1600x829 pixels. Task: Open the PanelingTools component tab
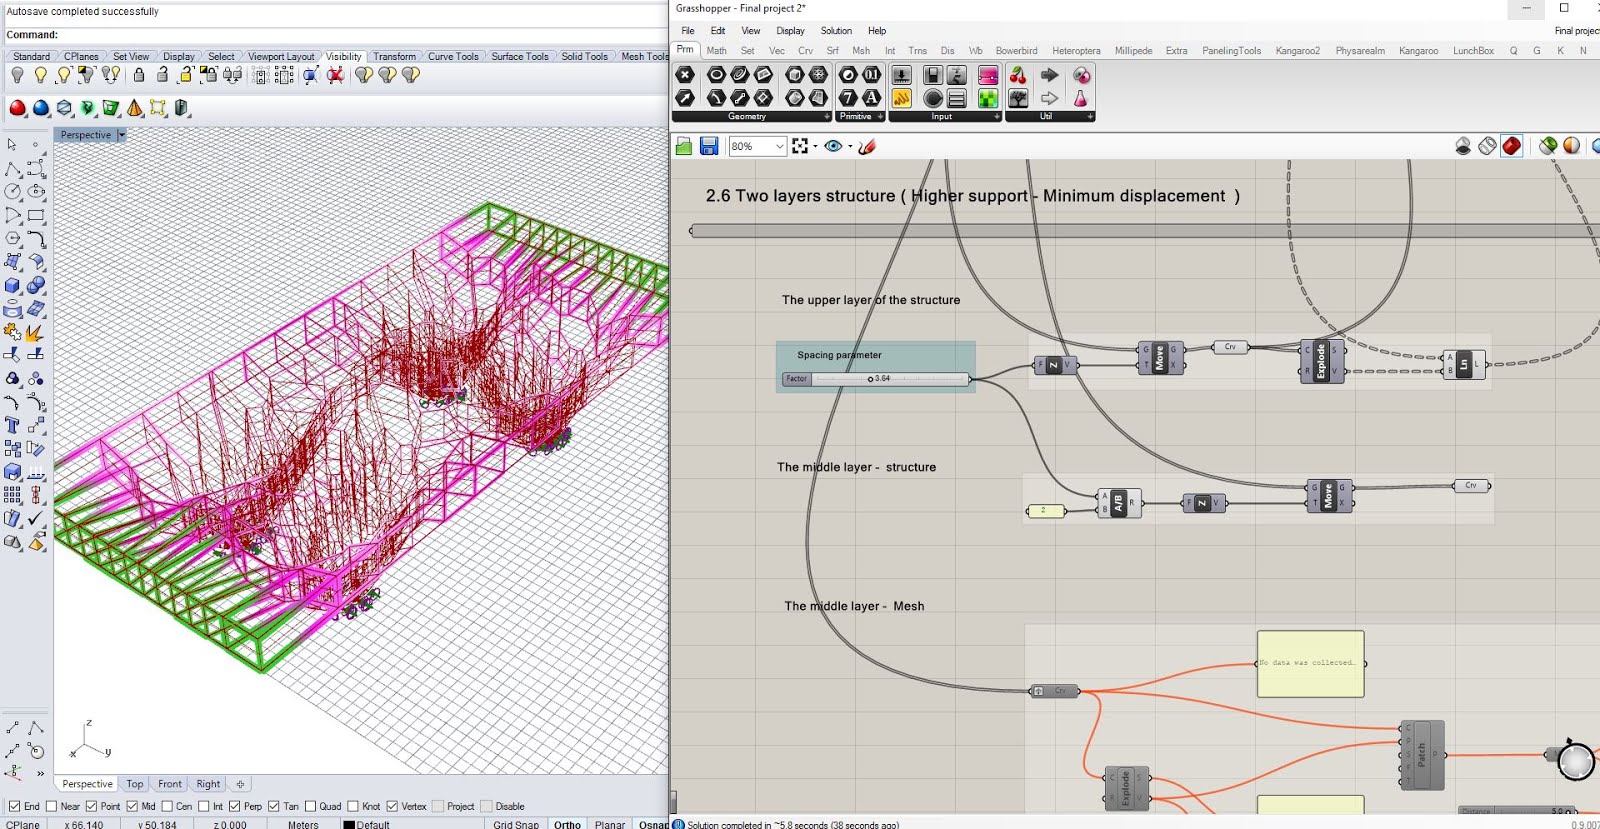pos(1231,50)
